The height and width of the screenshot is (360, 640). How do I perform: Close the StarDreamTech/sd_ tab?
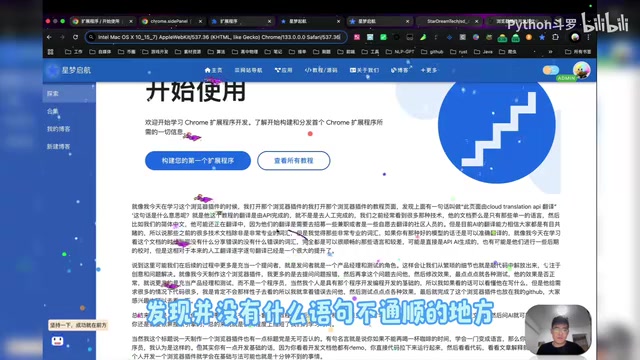(x=477, y=21)
